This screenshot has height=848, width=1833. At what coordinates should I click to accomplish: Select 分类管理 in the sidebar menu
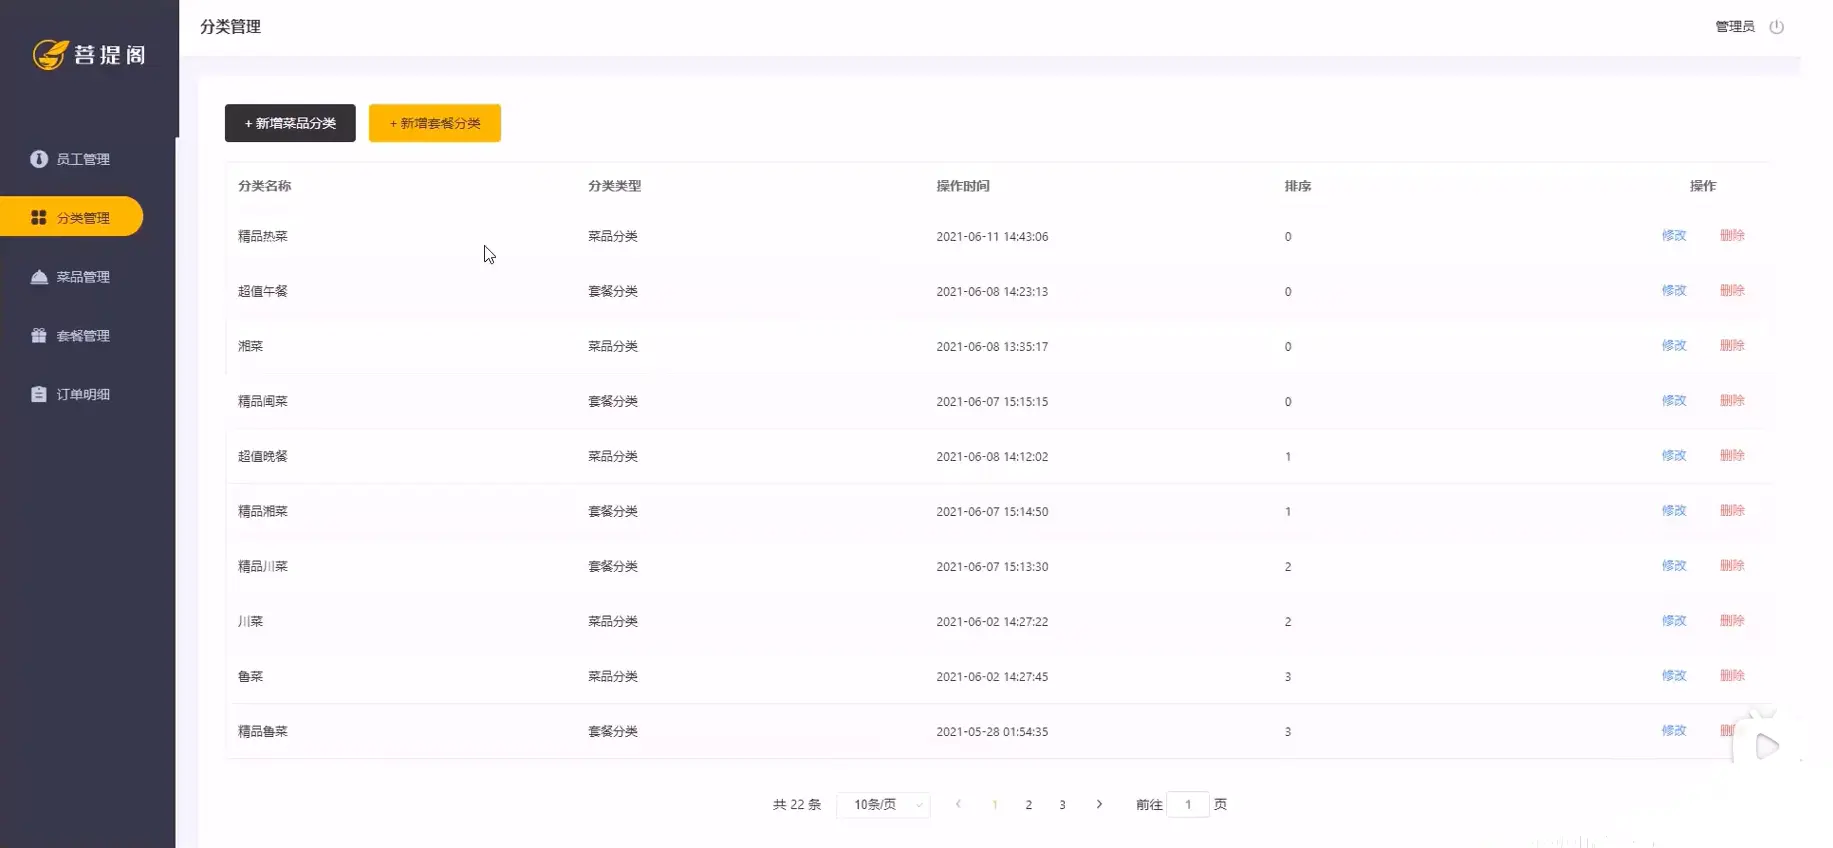coord(72,217)
